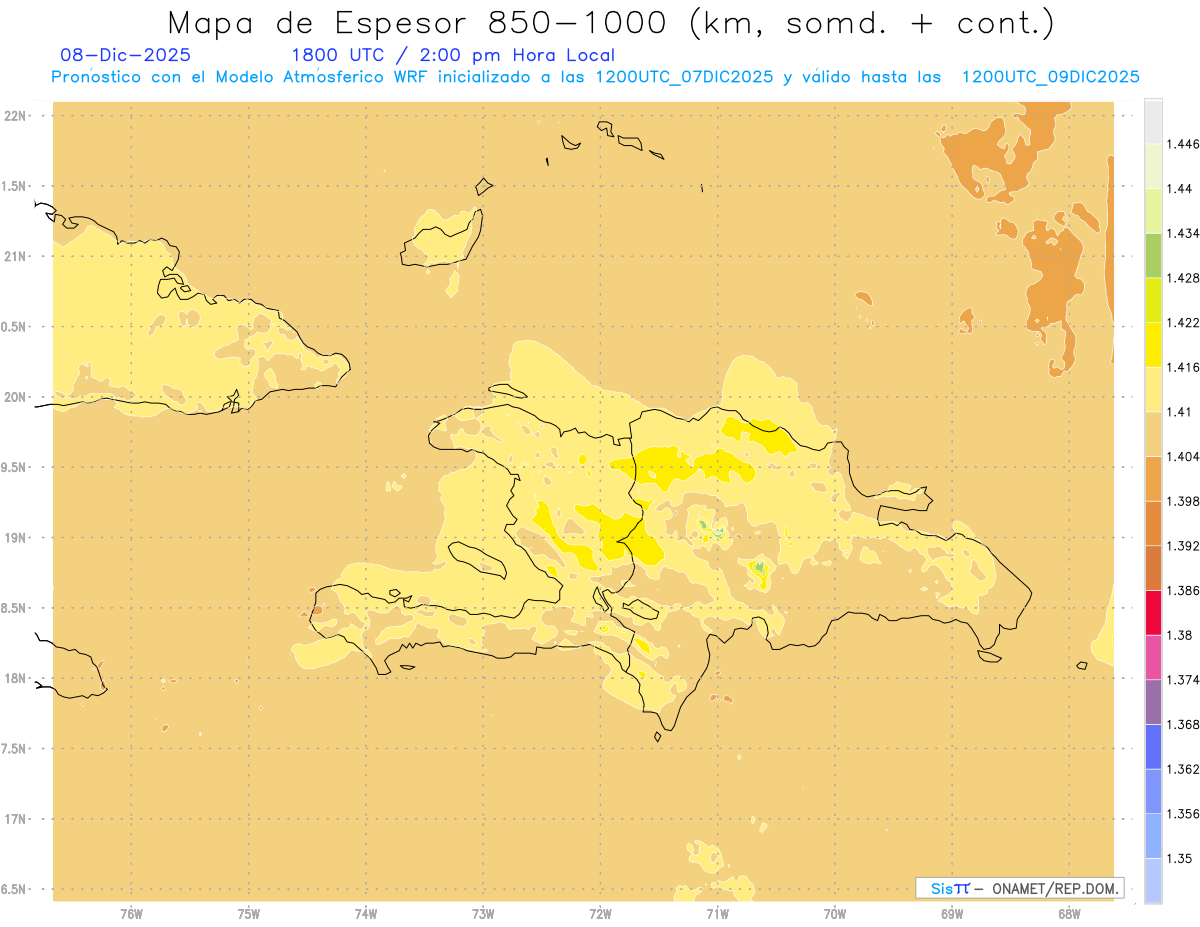This screenshot has width=1200, height=927.
Task: Click the colorbar value "1.398"
Action: tap(1183, 501)
